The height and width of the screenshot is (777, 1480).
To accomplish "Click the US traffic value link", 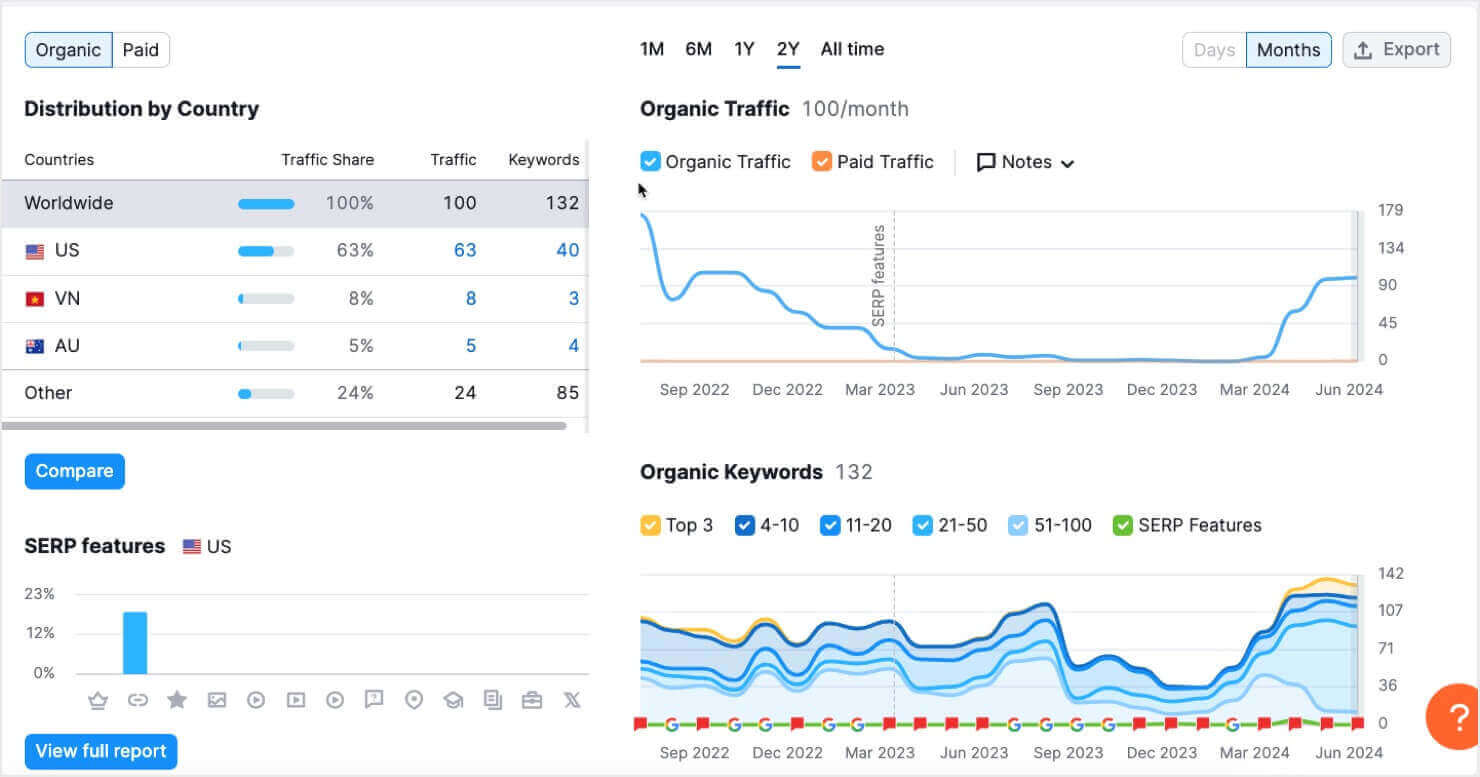I will tap(465, 250).
